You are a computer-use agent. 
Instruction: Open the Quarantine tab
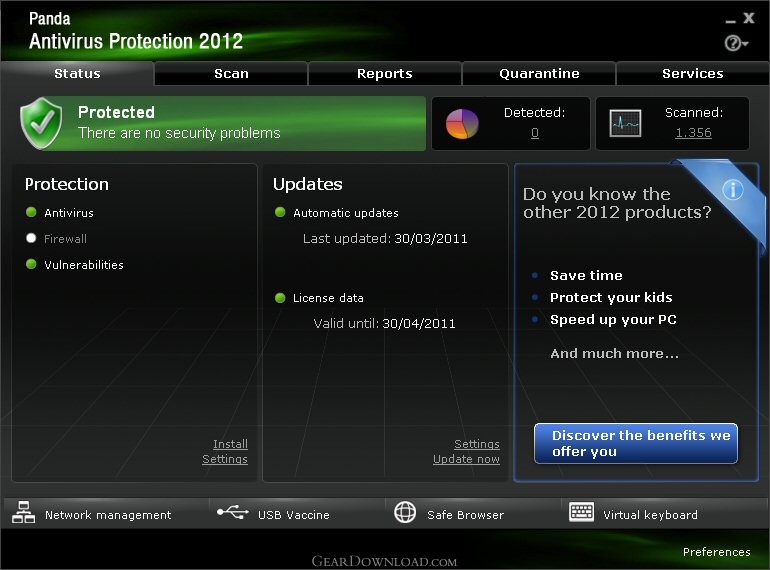coord(539,74)
